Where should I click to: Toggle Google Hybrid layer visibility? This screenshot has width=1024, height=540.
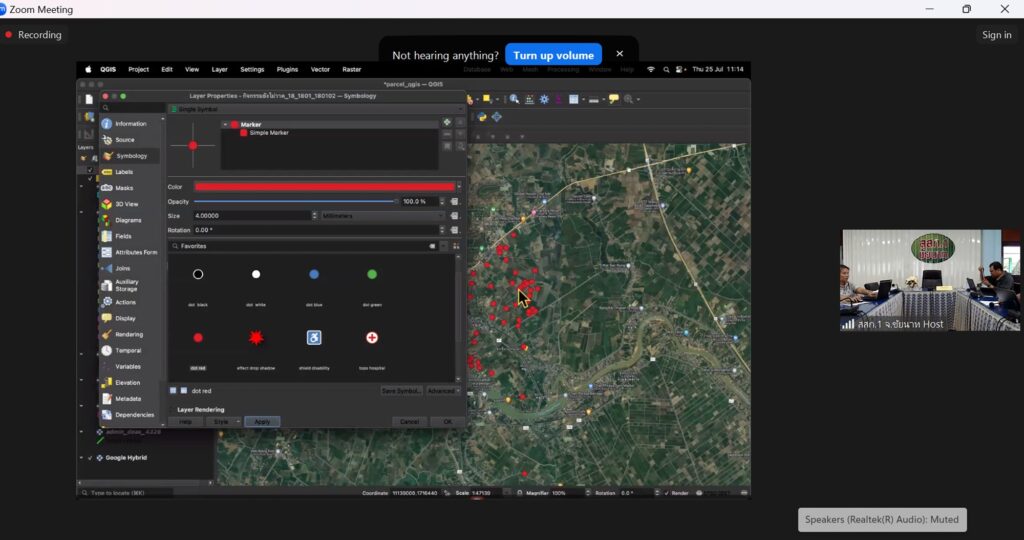click(x=90, y=457)
